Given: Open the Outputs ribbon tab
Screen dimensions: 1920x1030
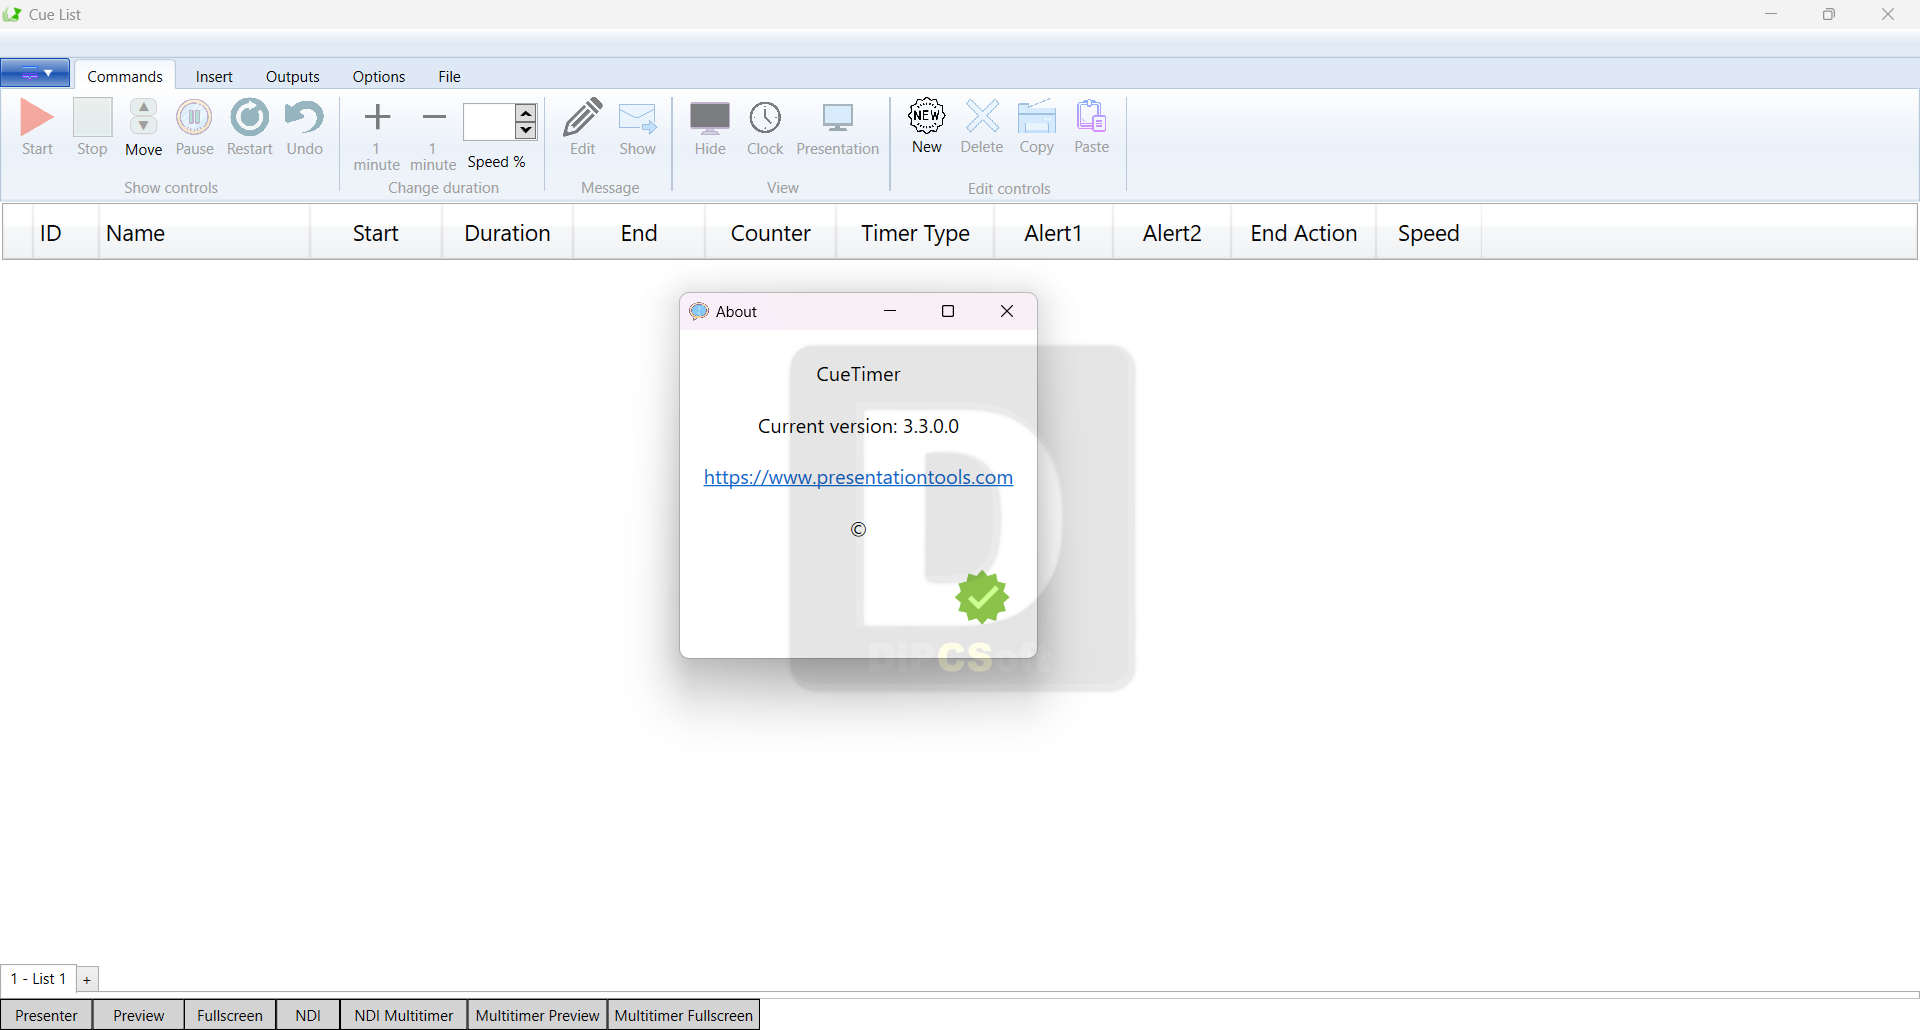Looking at the screenshot, I should tap(293, 76).
